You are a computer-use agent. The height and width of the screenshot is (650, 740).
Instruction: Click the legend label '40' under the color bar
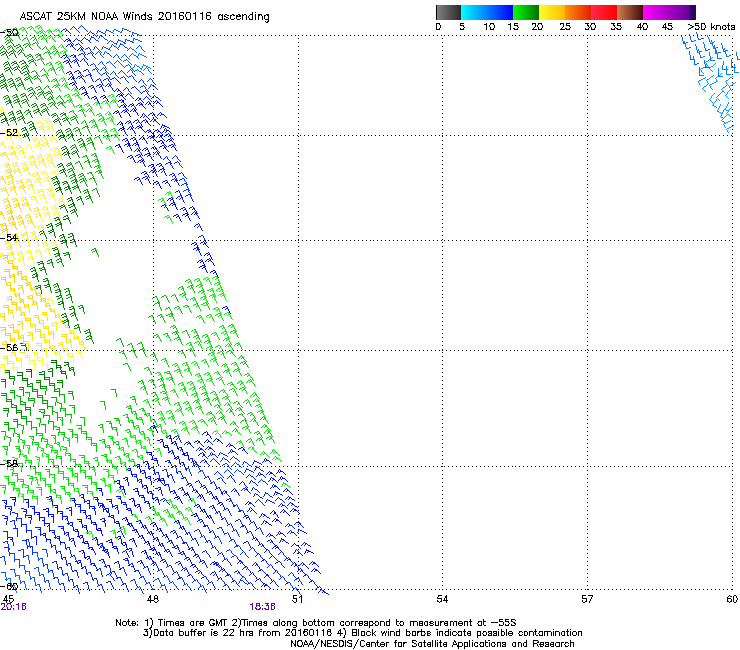642,27
